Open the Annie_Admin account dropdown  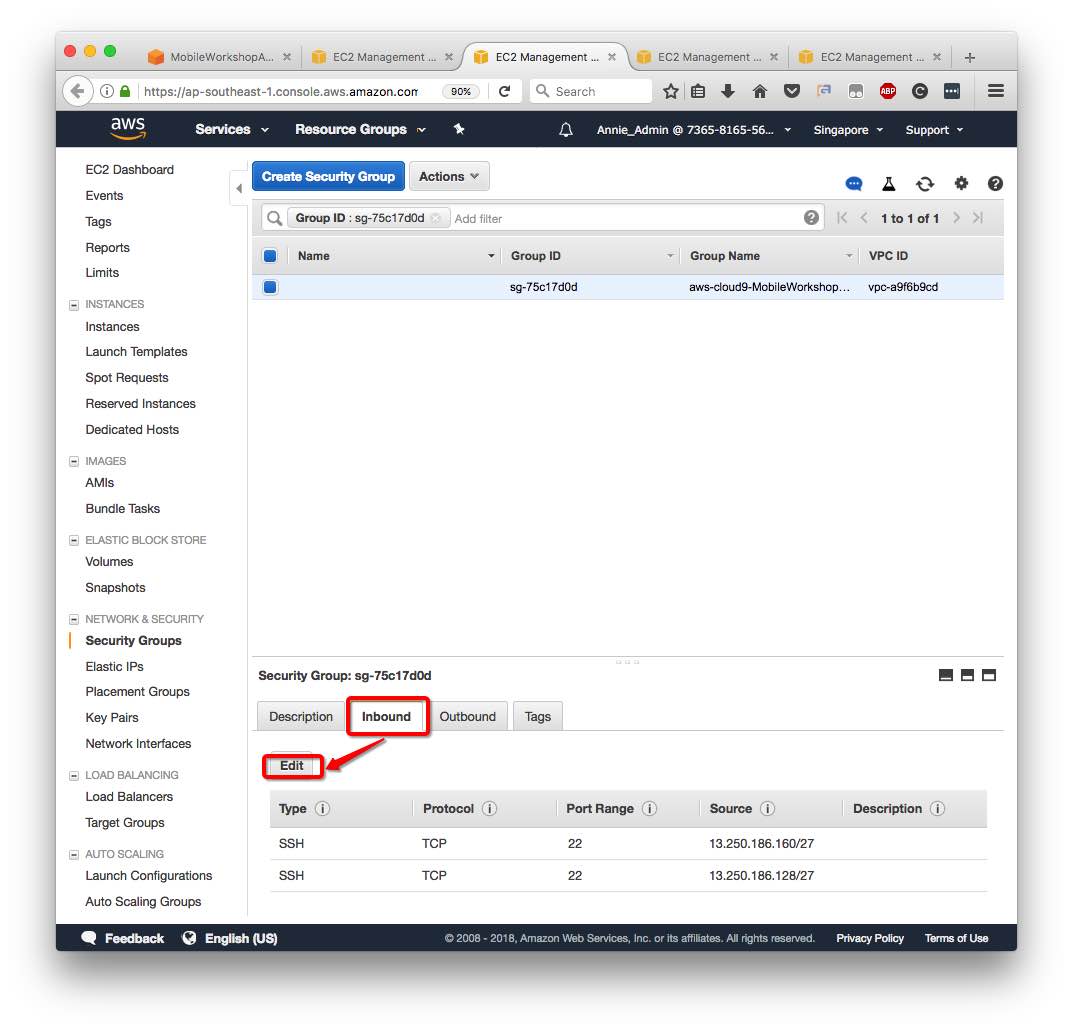[693, 130]
